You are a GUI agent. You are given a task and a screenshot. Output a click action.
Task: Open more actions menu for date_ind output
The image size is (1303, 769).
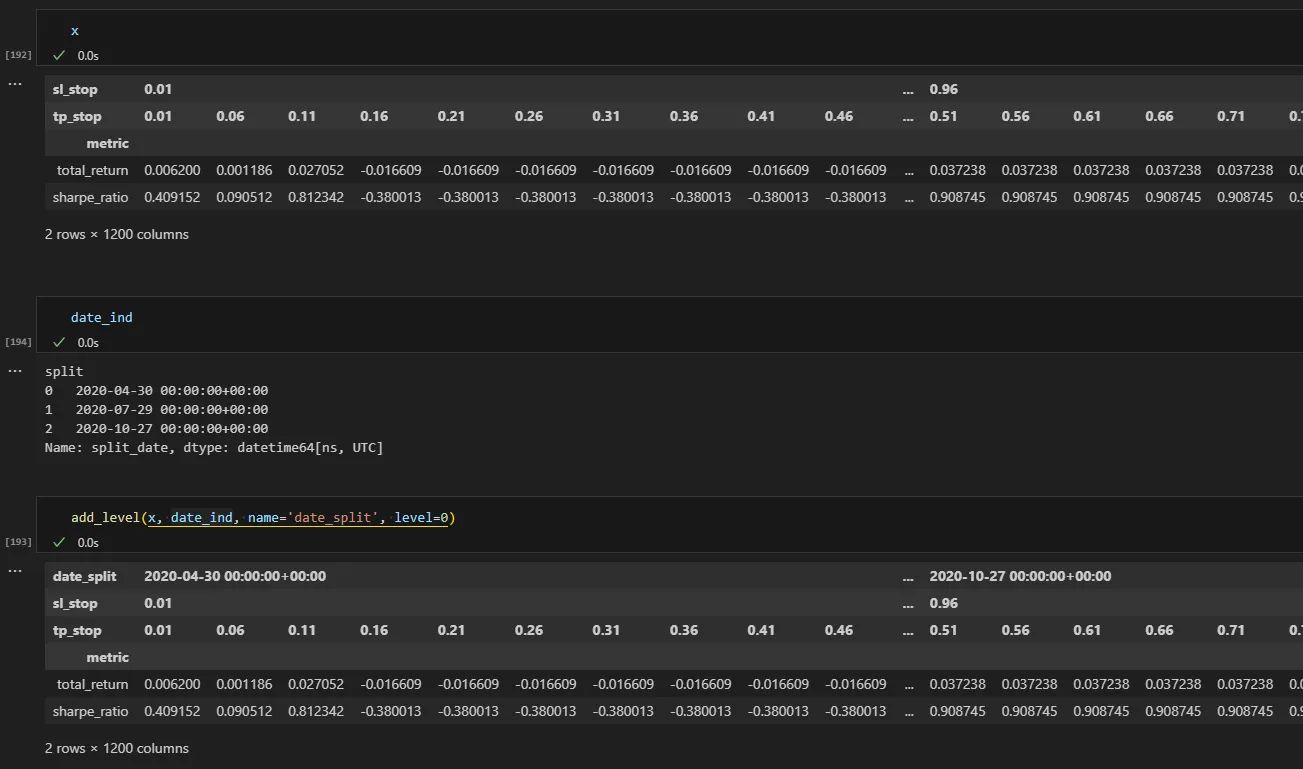[x=15, y=371]
